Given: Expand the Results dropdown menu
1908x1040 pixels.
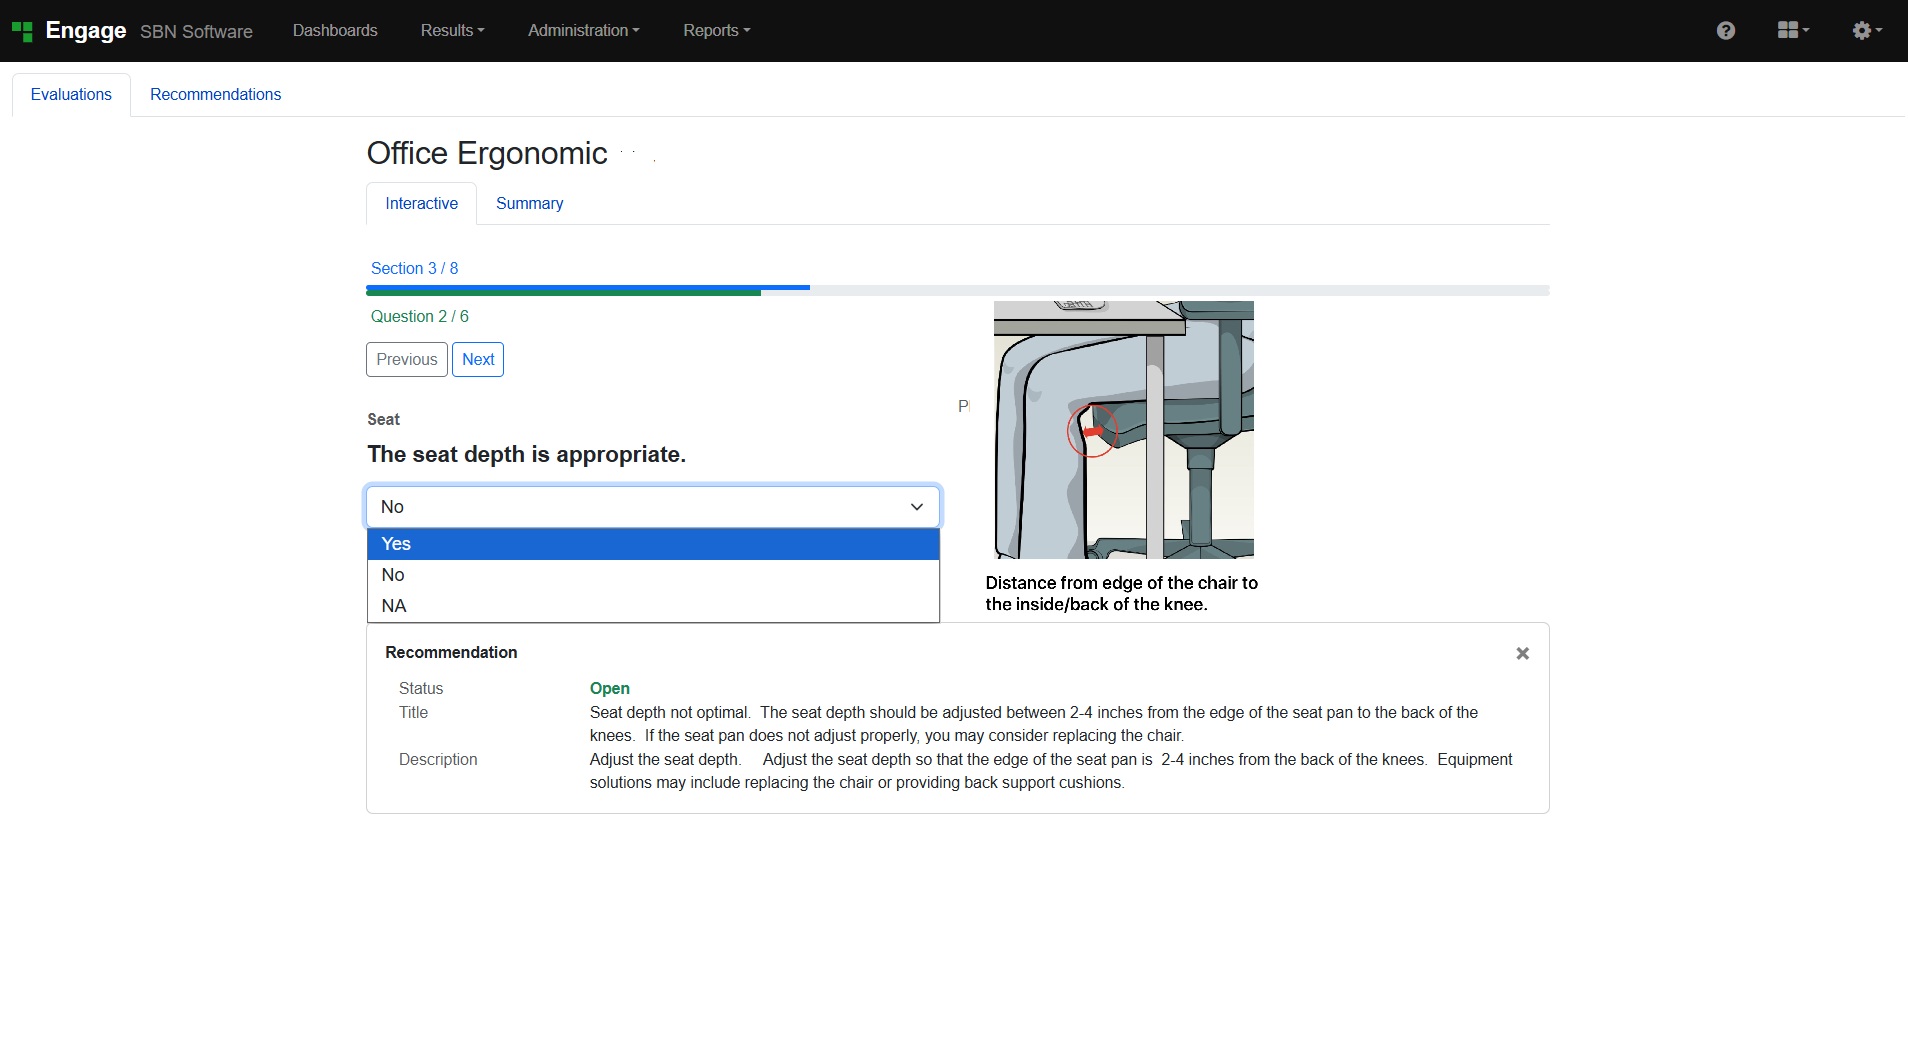Looking at the screenshot, I should click(x=452, y=30).
